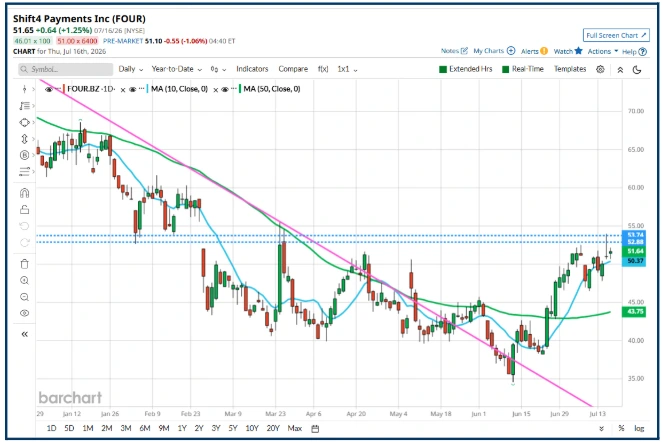This screenshot has width=662, height=442.
Task: Open the 1x1 grid layout dropdown
Action: click(347, 69)
